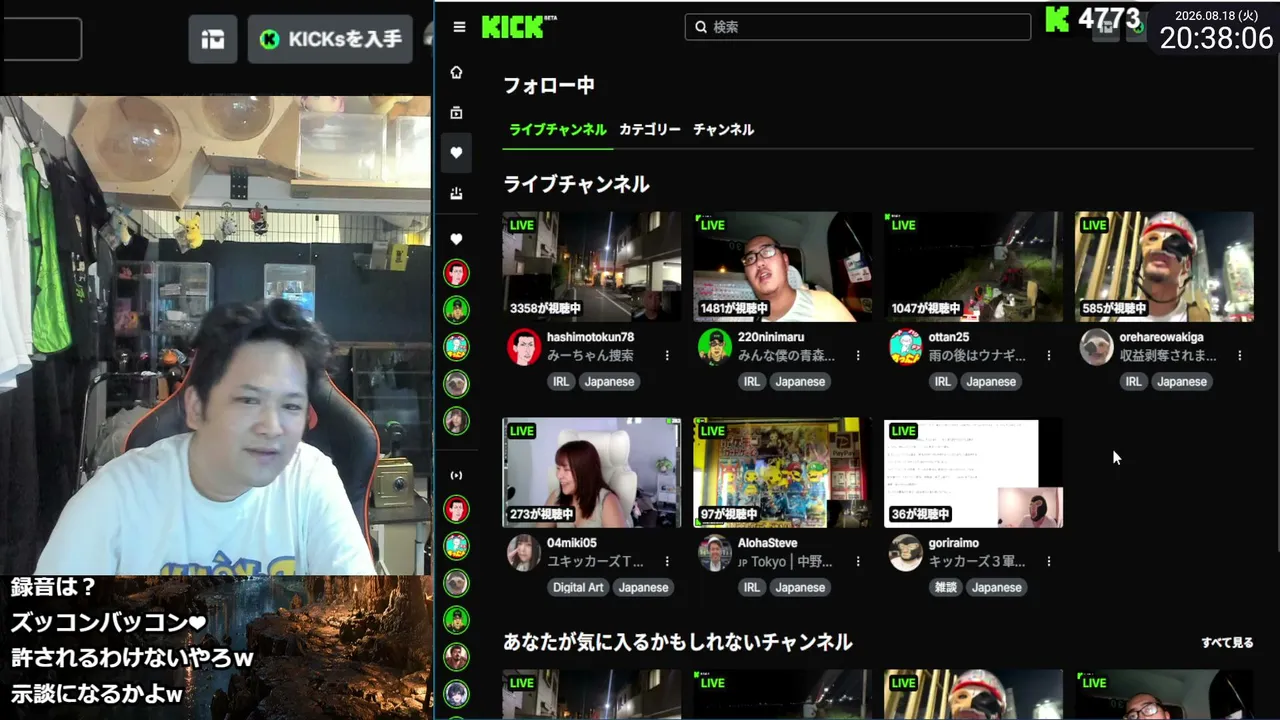This screenshot has height=720, width=1280.
Task: Click the stream title starting 雨の後はウナギ
Action: (977, 355)
